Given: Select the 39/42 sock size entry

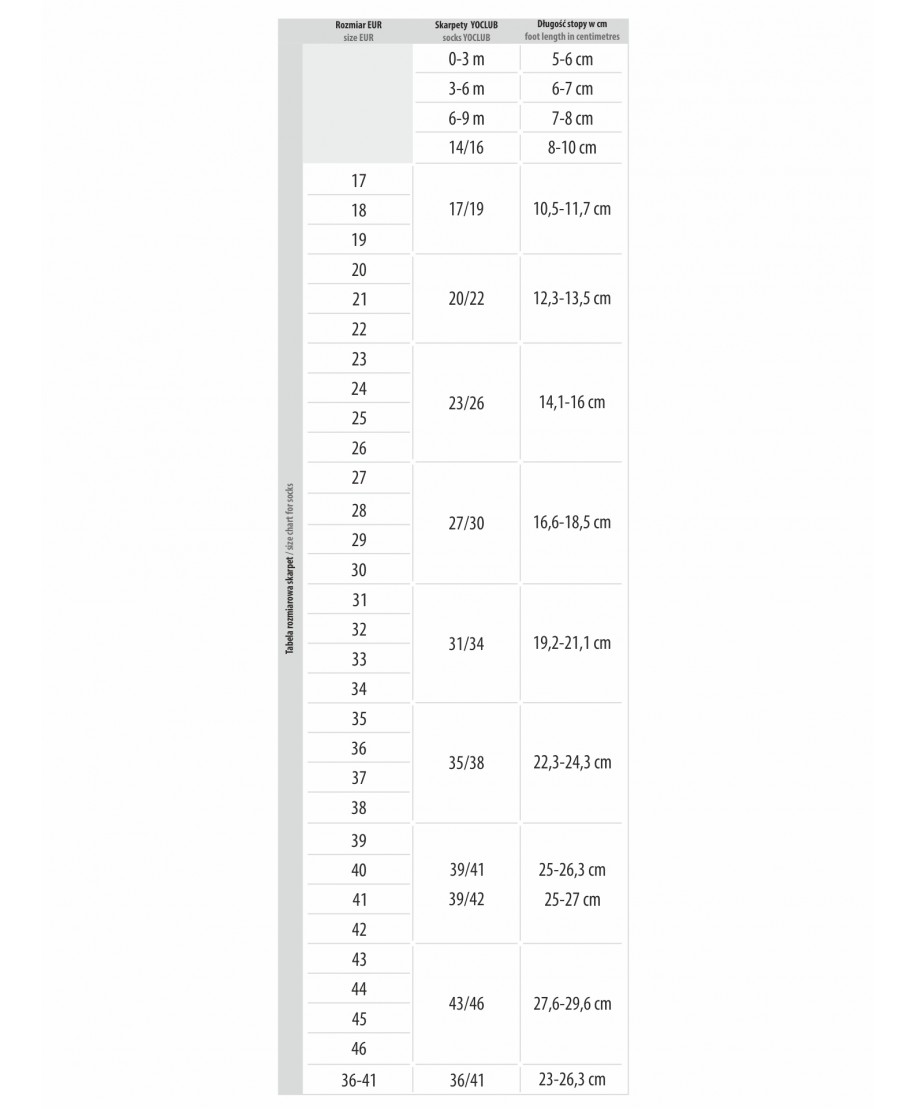Looking at the screenshot, I should [466, 899].
